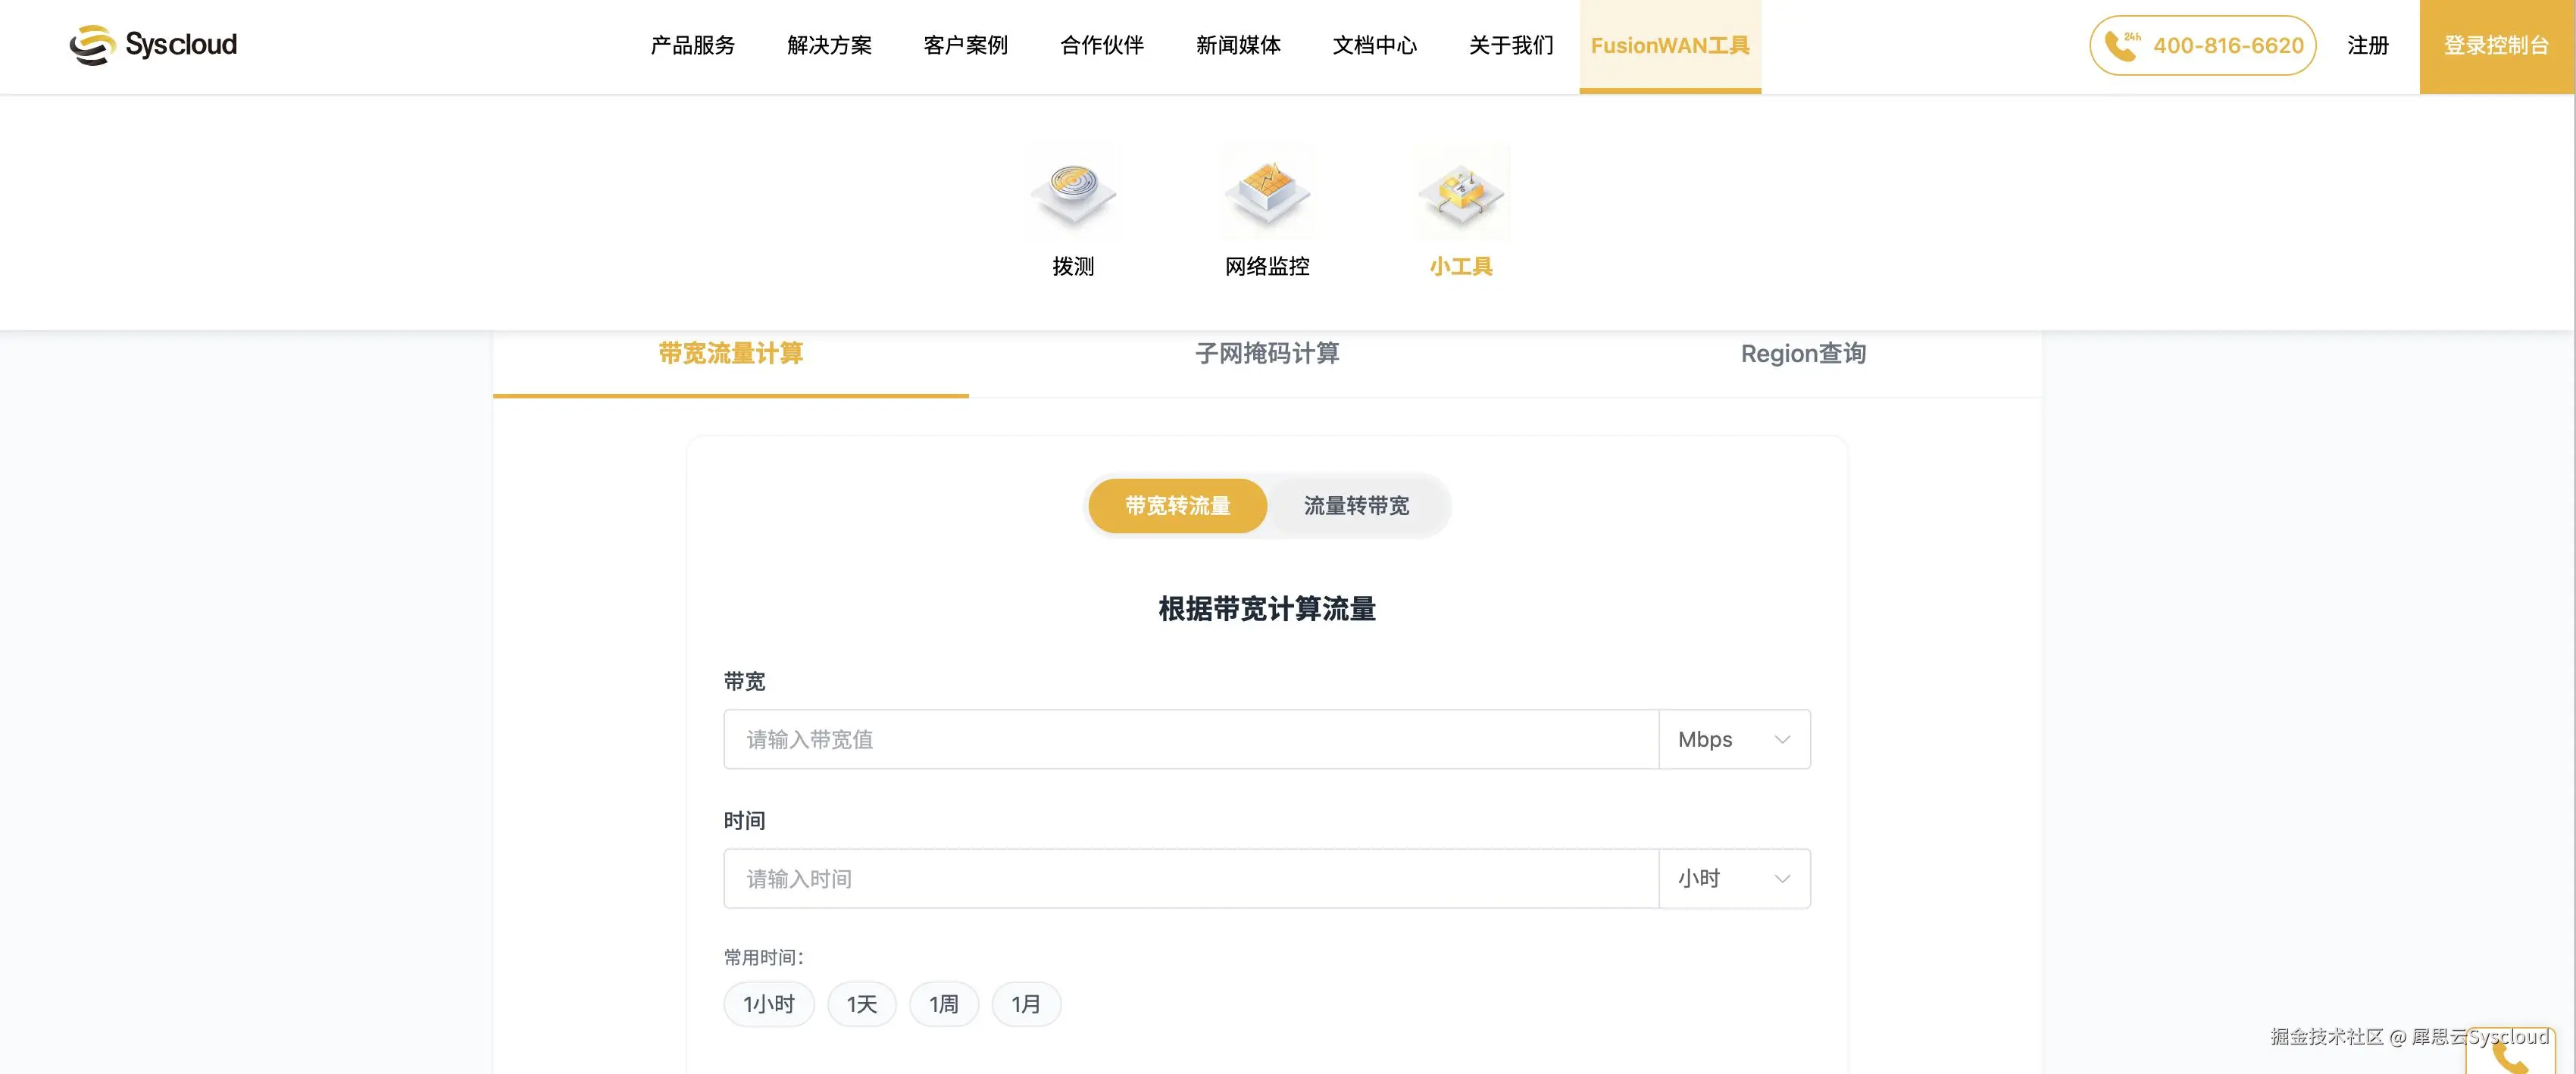Switch to 流量转带宽 mode
This screenshot has width=2576, height=1074.
coord(1356,506)
